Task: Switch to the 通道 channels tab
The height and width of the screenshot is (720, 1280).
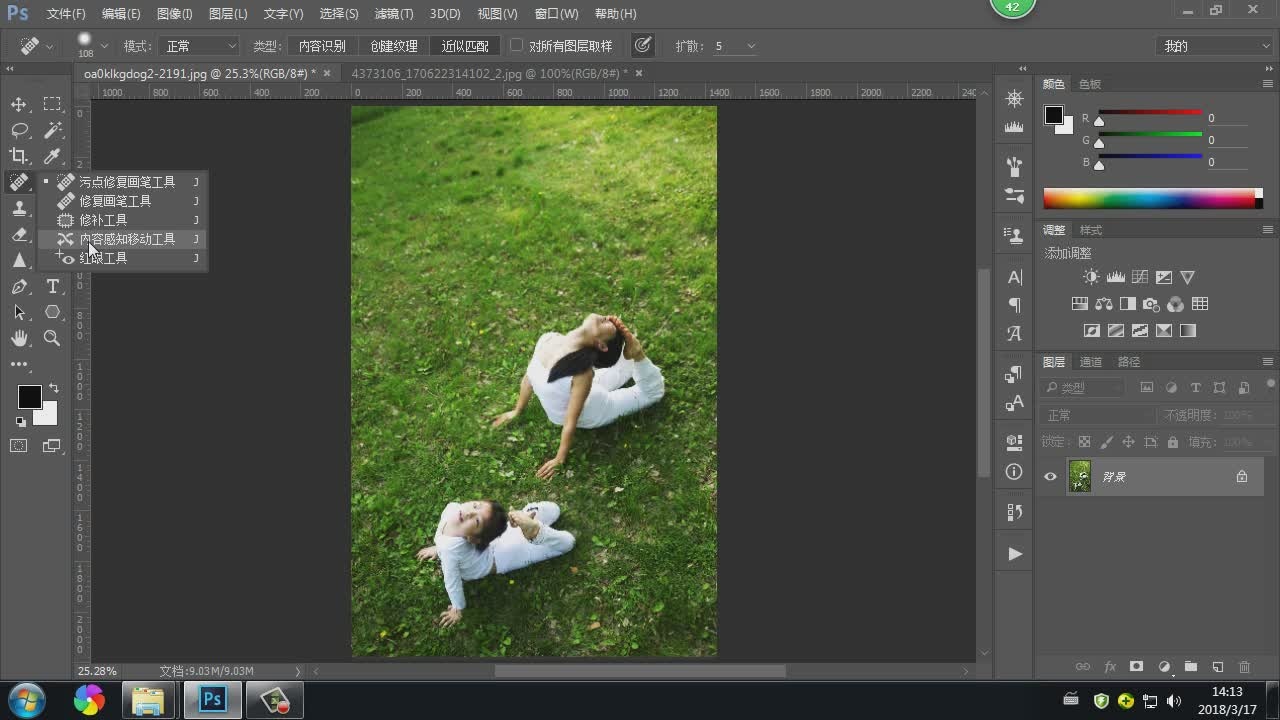Action: 1090,362
